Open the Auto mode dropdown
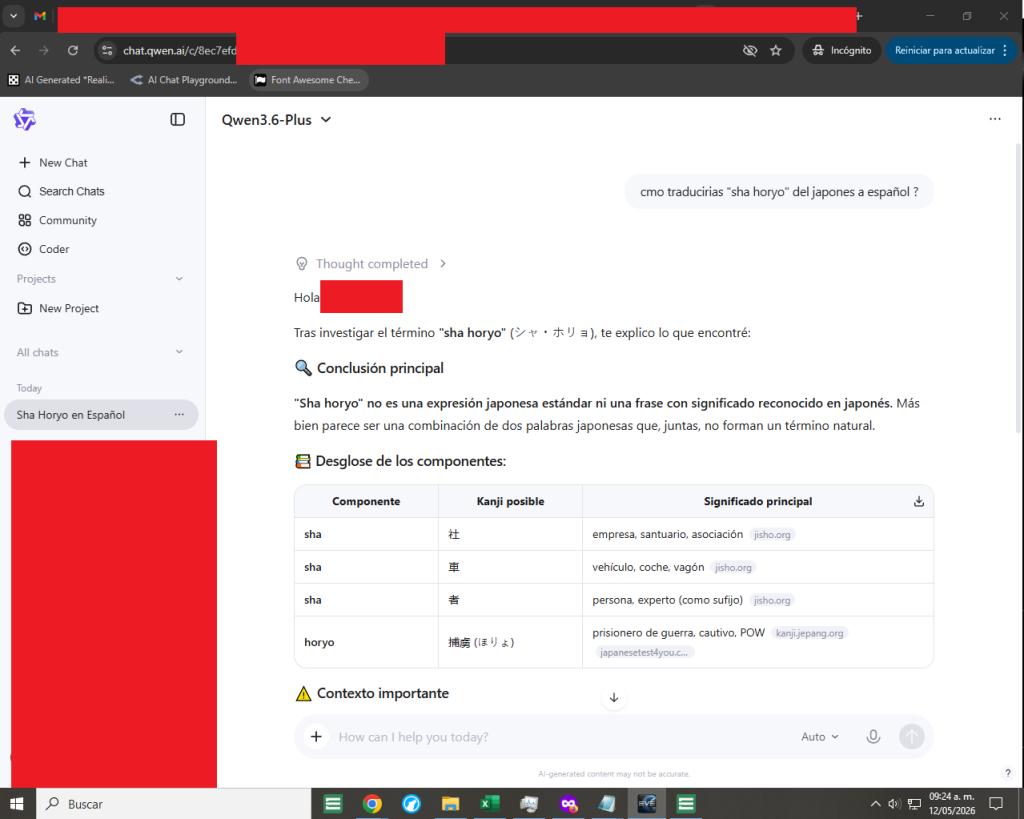This screenshot has height=819, width=1024. click(x=820, y=737)
